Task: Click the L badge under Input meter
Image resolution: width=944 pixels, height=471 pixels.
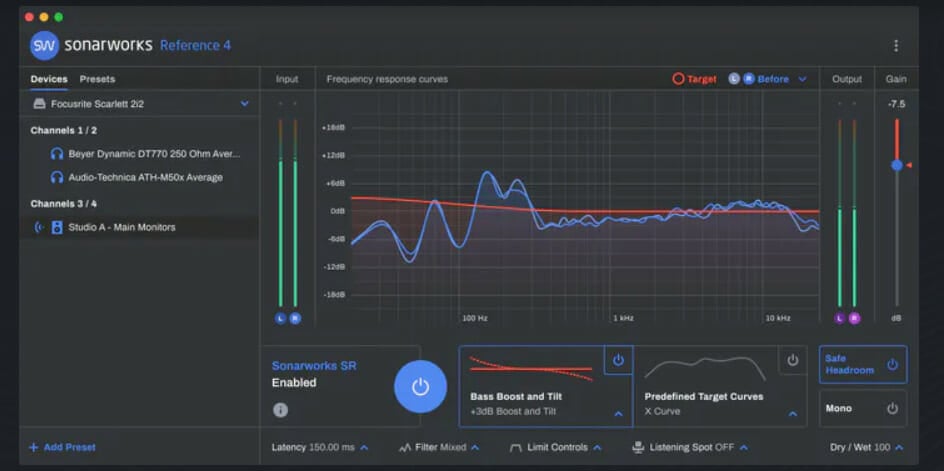Action: pyautogui.click(x=281, y=318)
